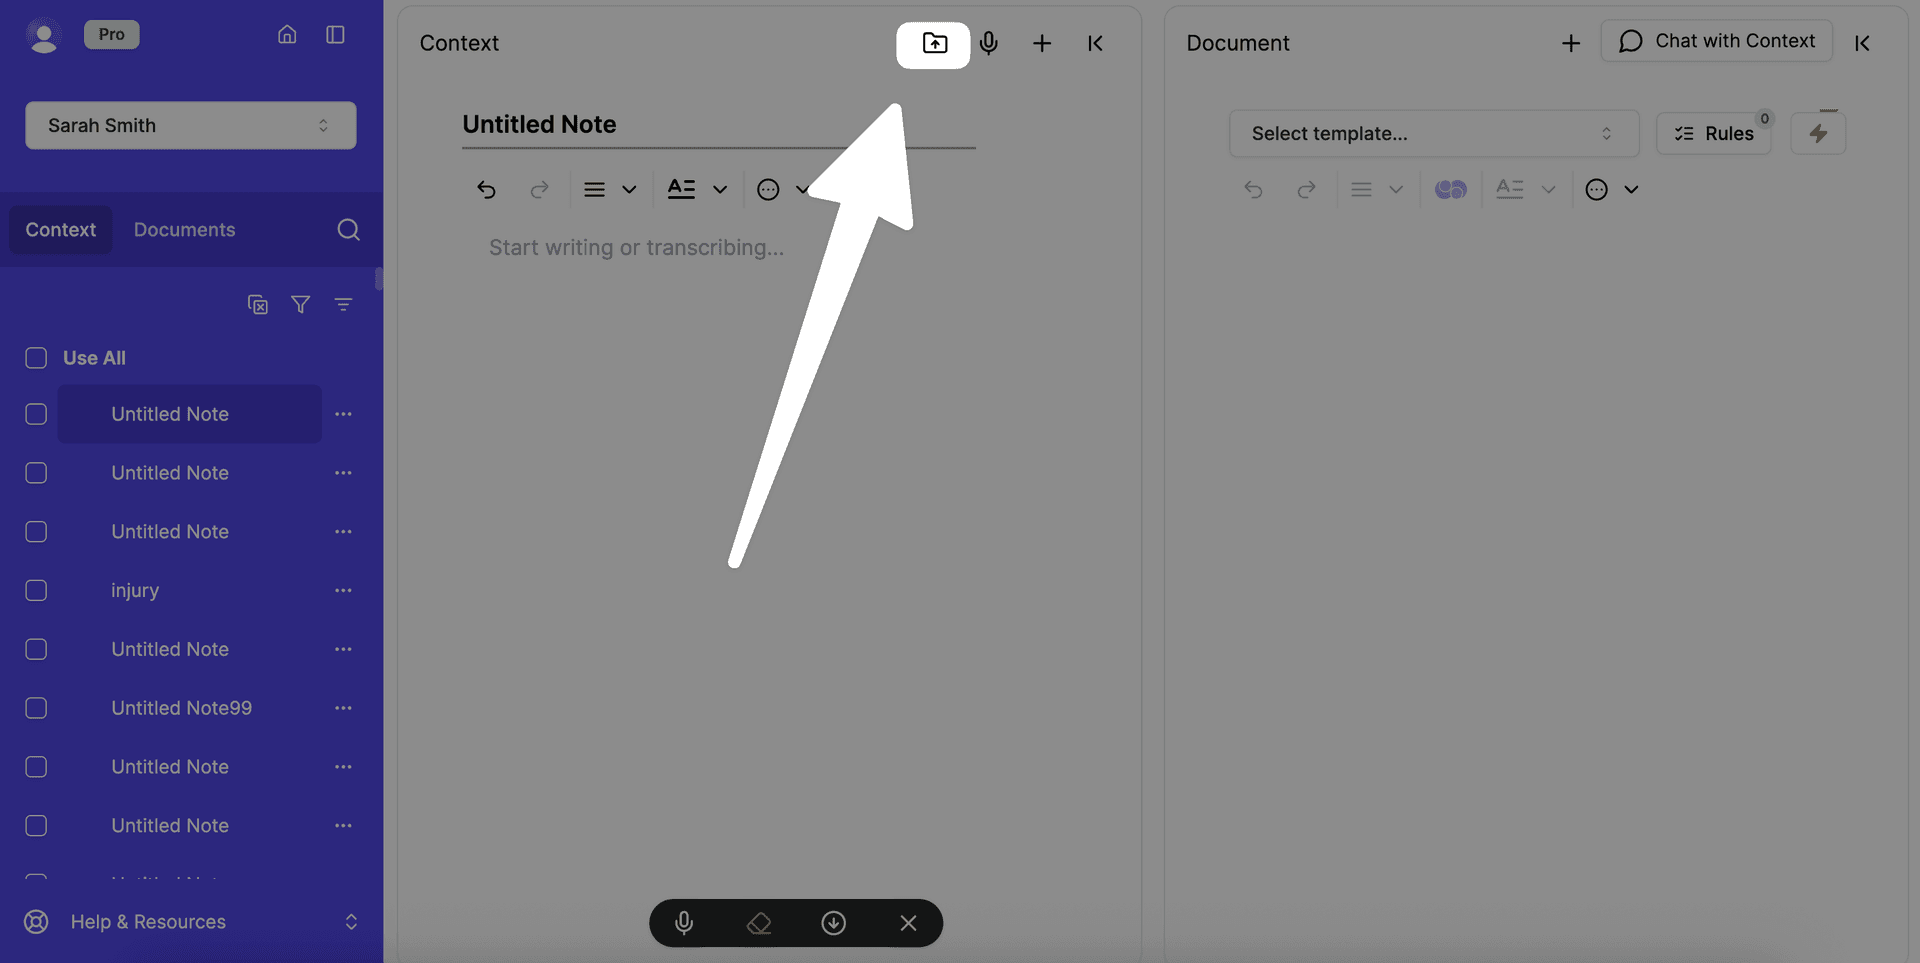The image size is (1920, 963).
Task: Click the home icon at the top left
Action: pos(287,33)
